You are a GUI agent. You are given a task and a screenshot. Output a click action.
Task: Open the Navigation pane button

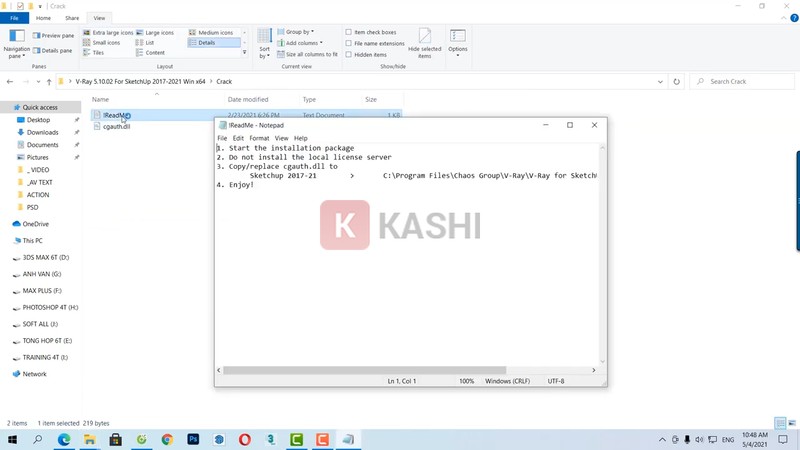point(16,43)
